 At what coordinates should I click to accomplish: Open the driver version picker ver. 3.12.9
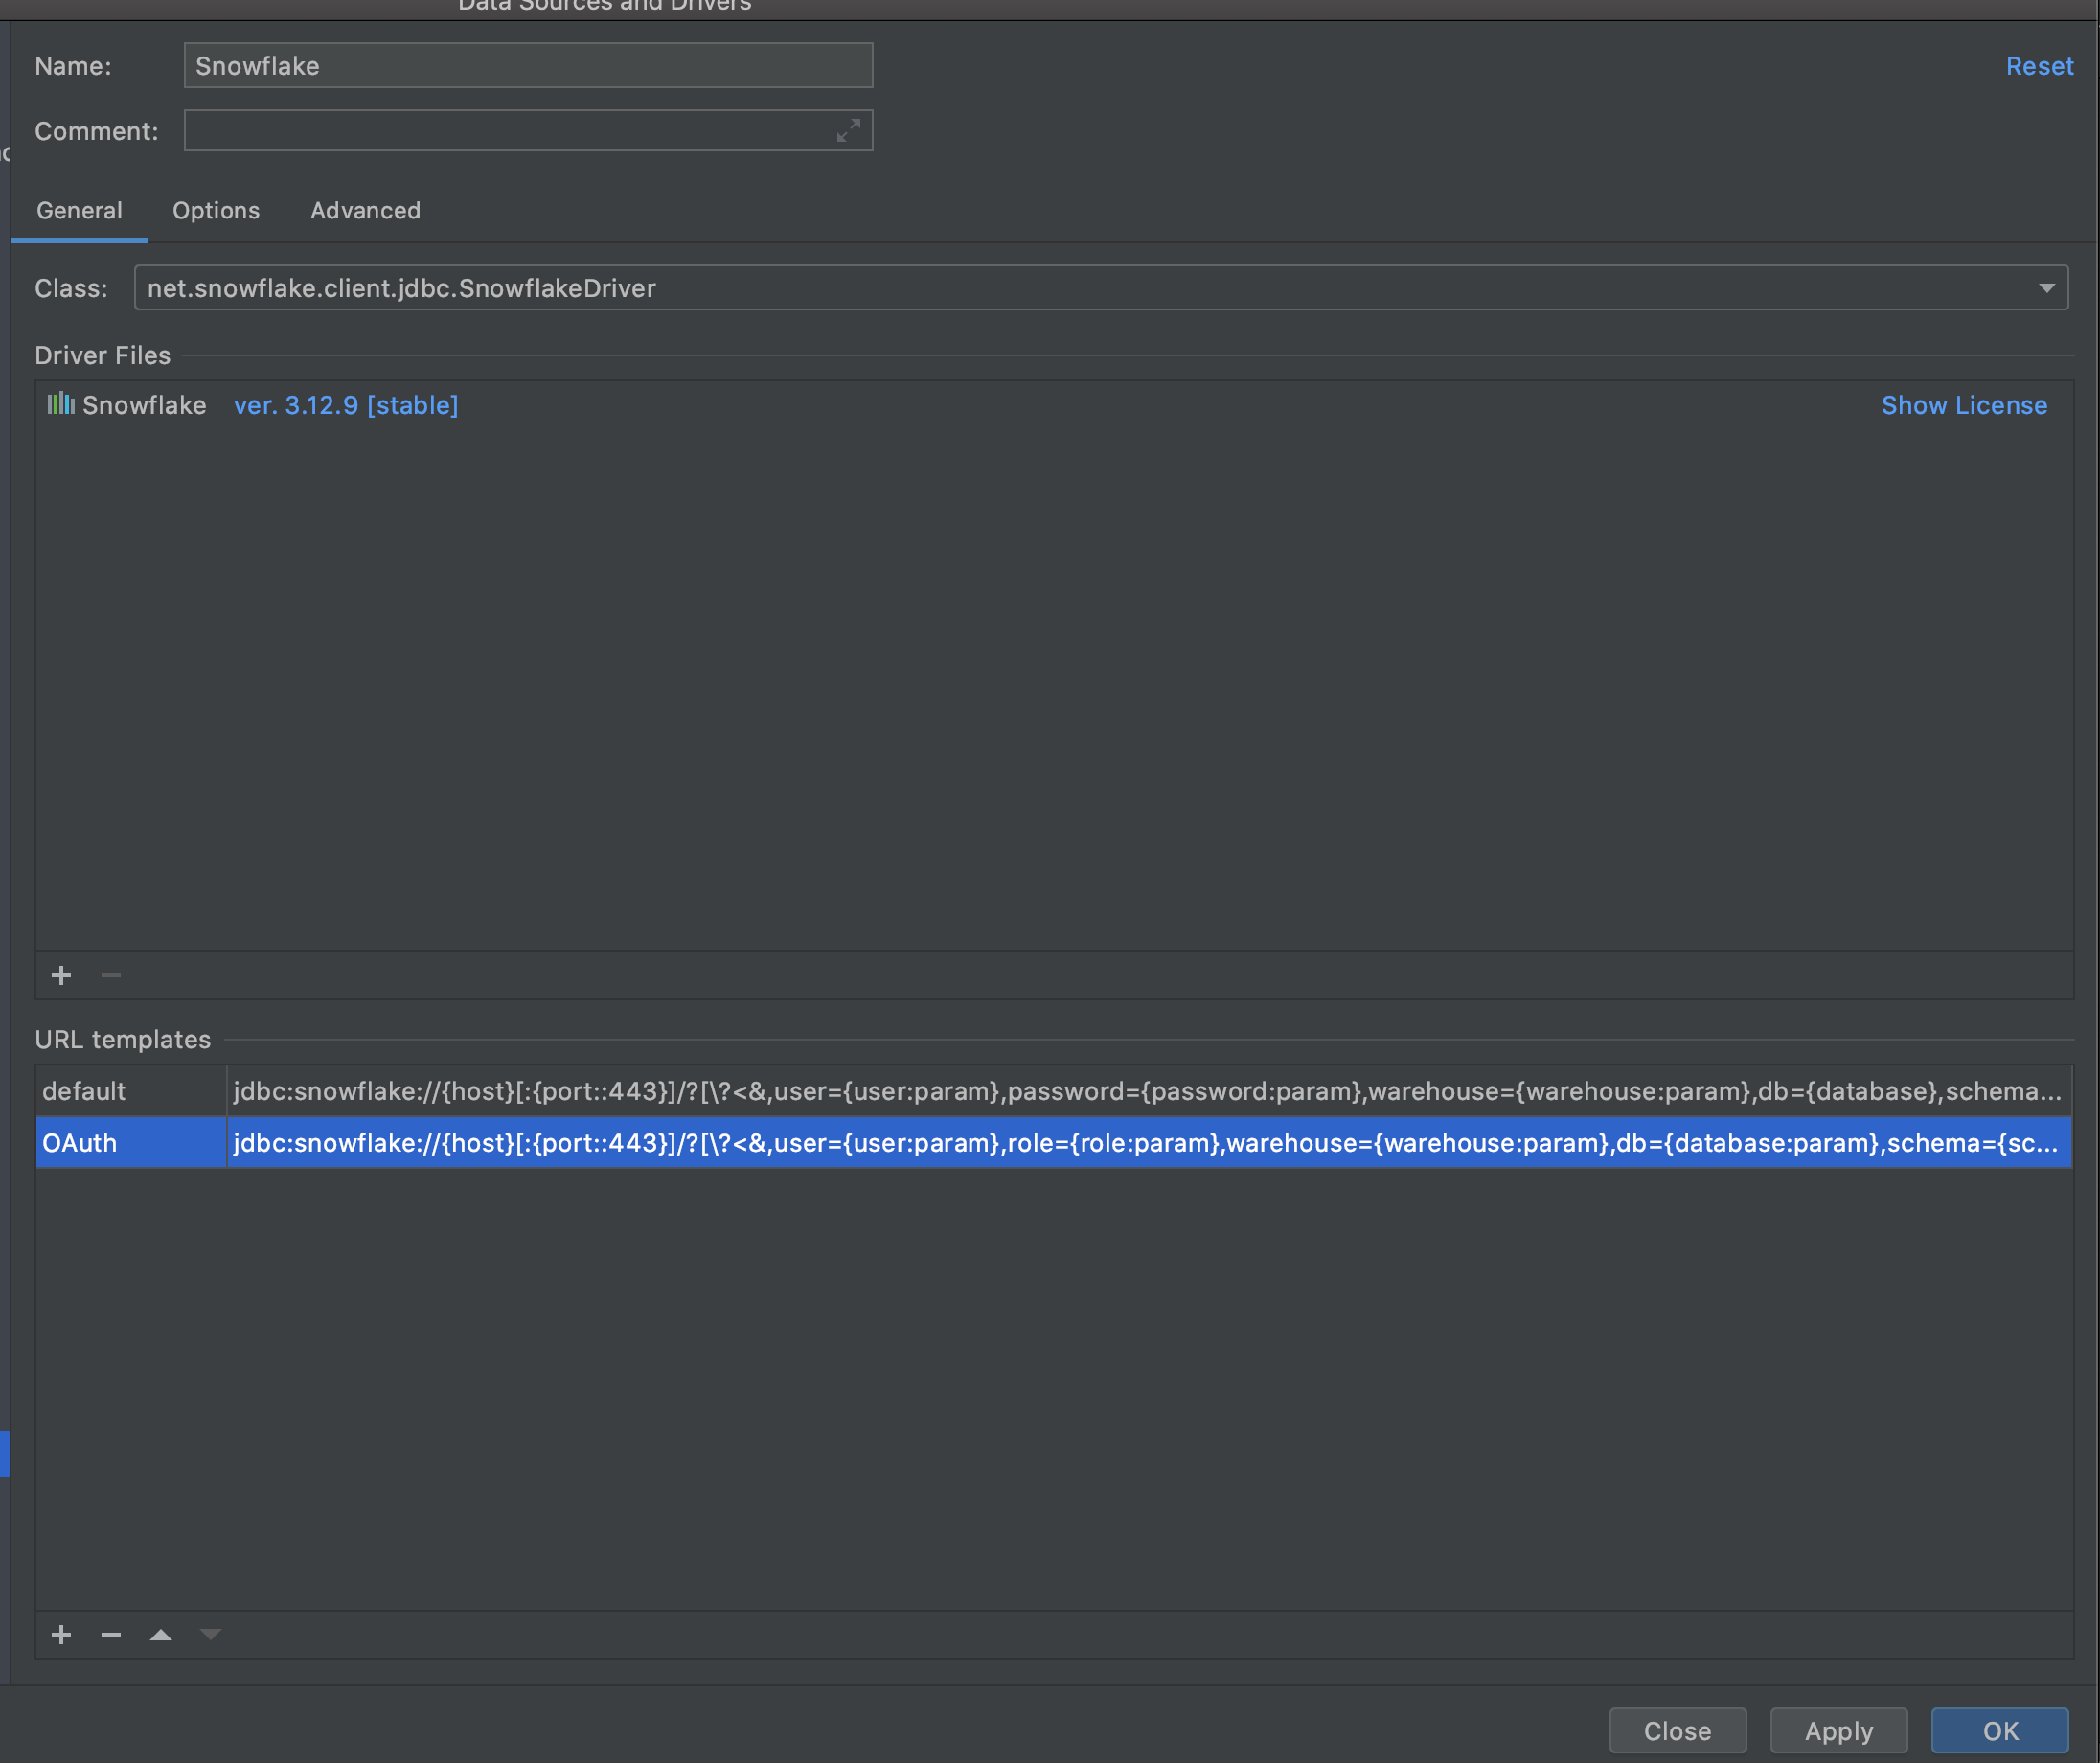[x=345, y=405]
